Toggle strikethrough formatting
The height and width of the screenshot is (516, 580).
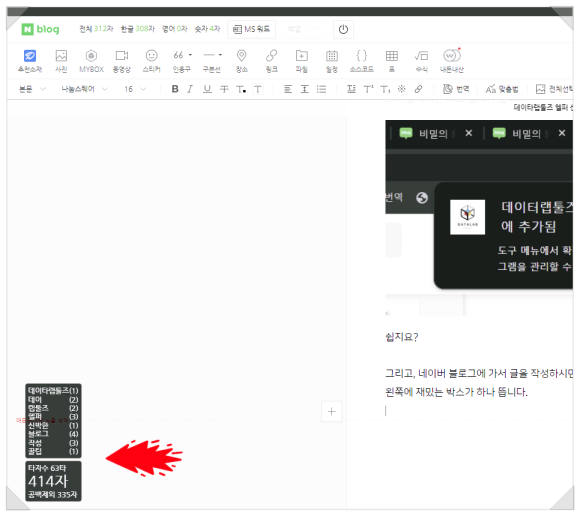click(x=224, y=89)
